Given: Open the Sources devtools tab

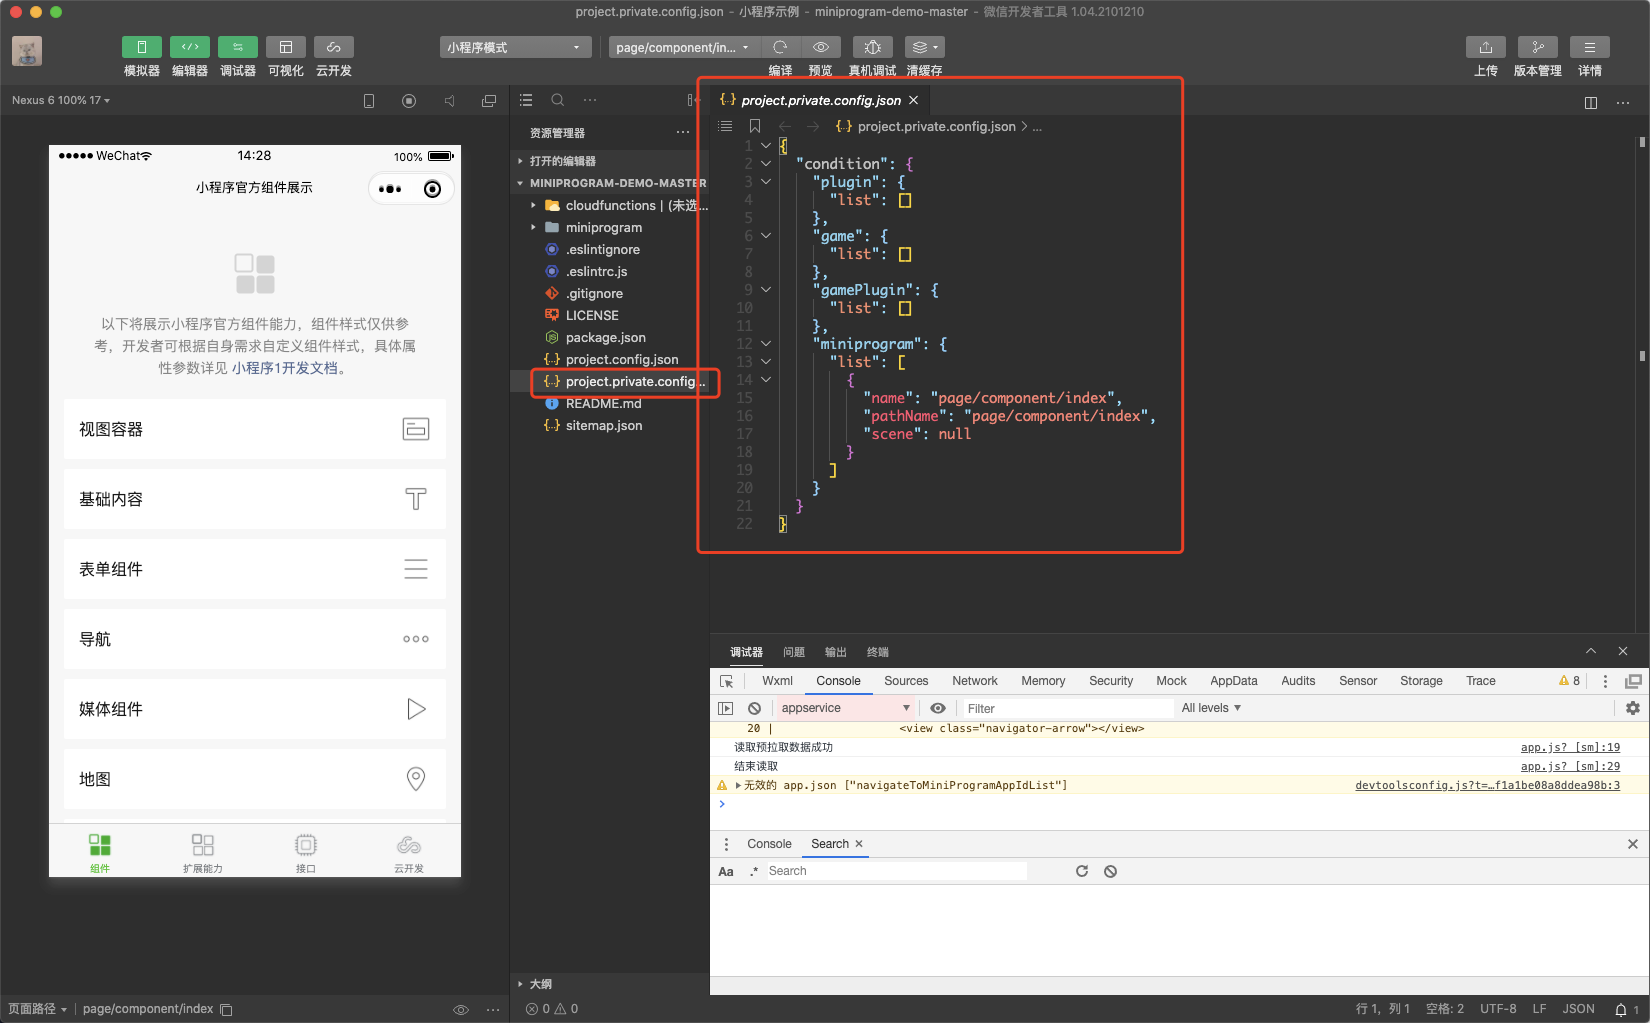Looking at the screenshot, I should (x=906, y=681).
